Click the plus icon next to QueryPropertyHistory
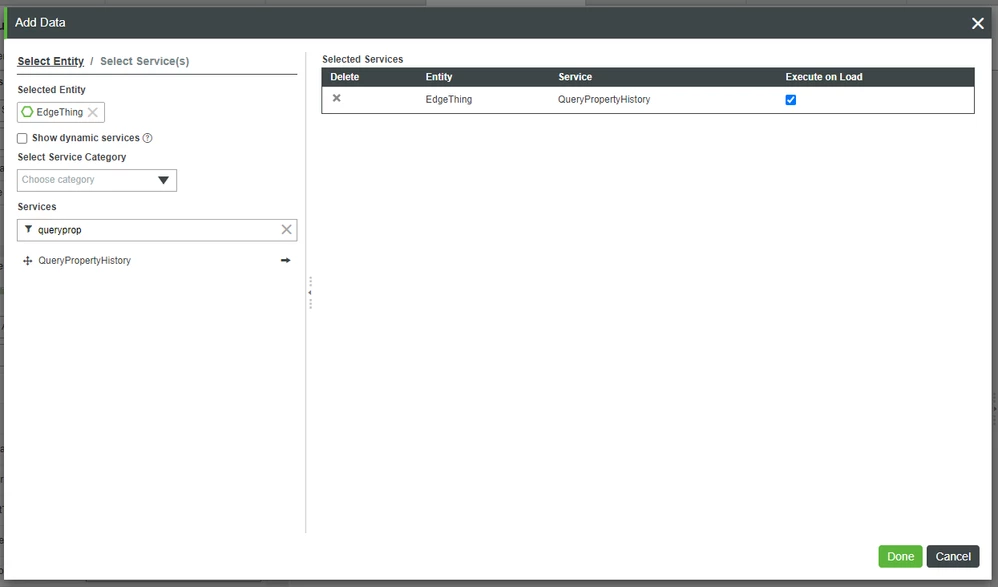Screen dimensions: 998x587 pos(26,260)
